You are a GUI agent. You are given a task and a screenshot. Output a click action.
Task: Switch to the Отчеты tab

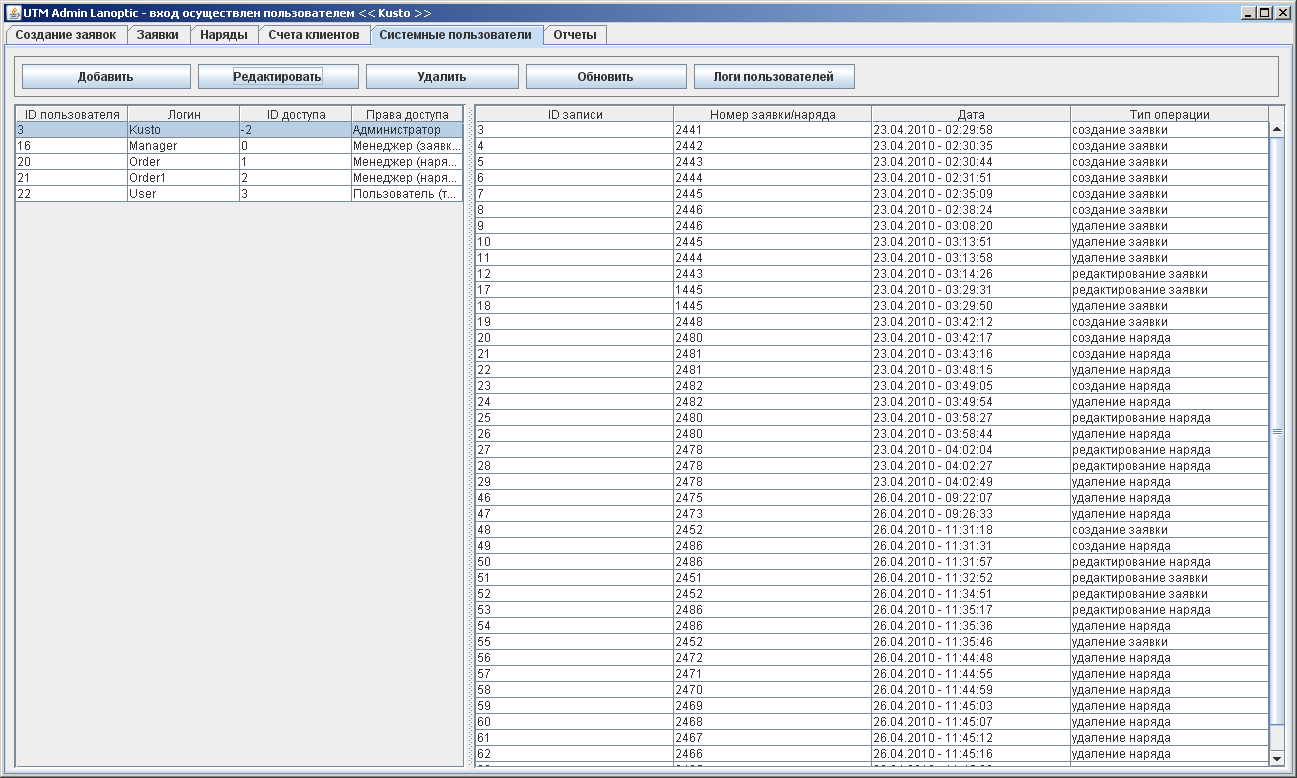[x=575, y=35]
